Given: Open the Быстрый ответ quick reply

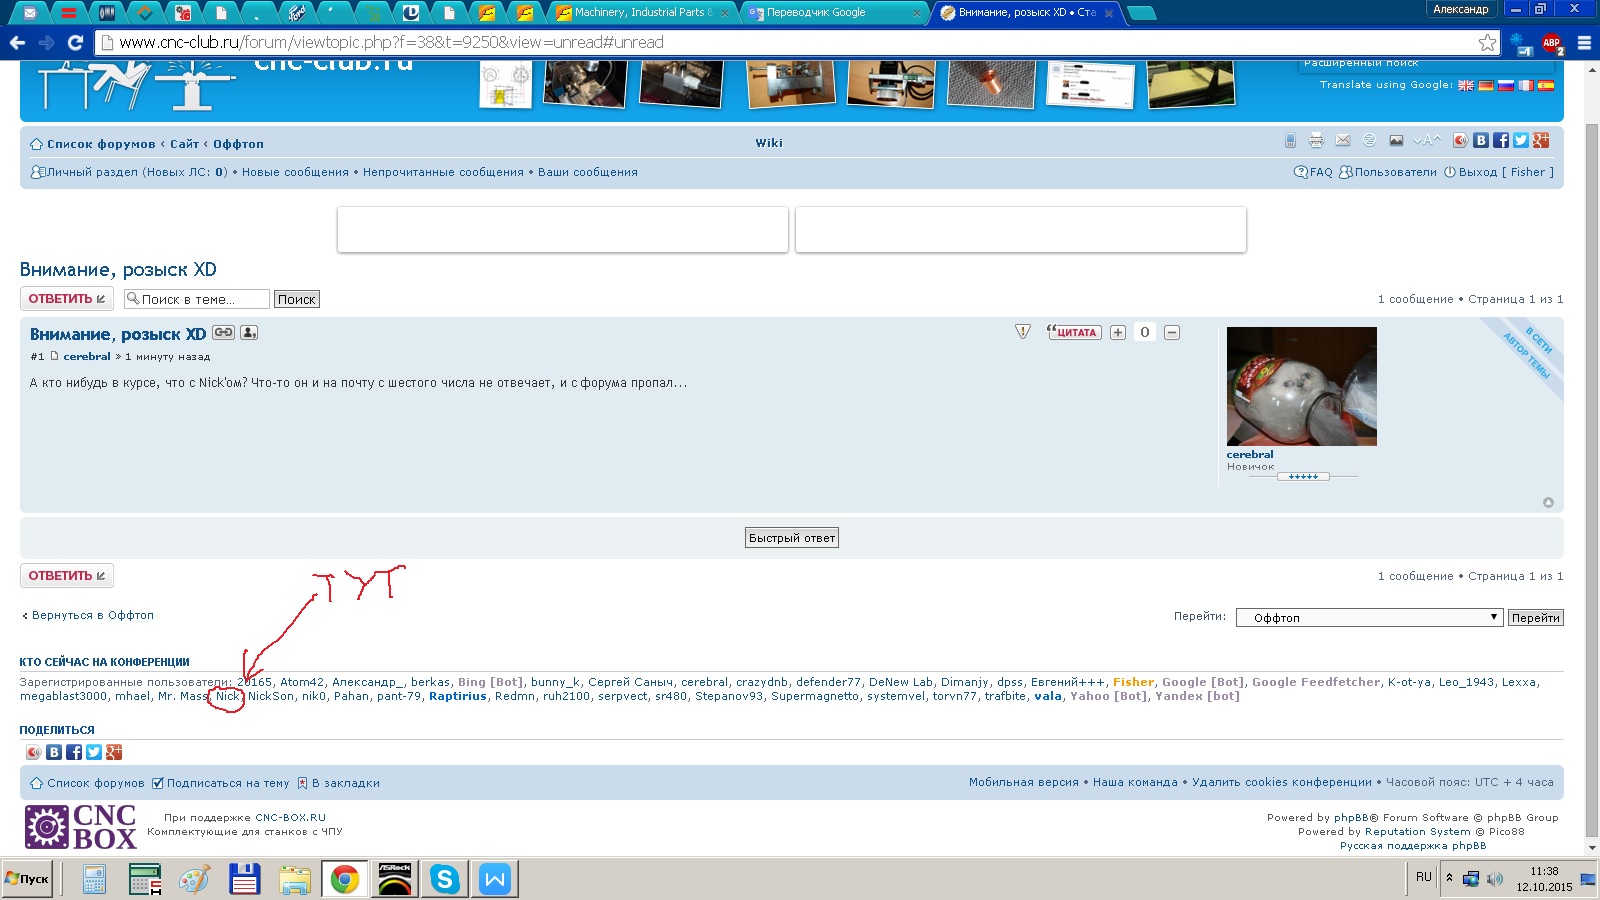Looking at the screenshot, I should click(x=792, y=538).
